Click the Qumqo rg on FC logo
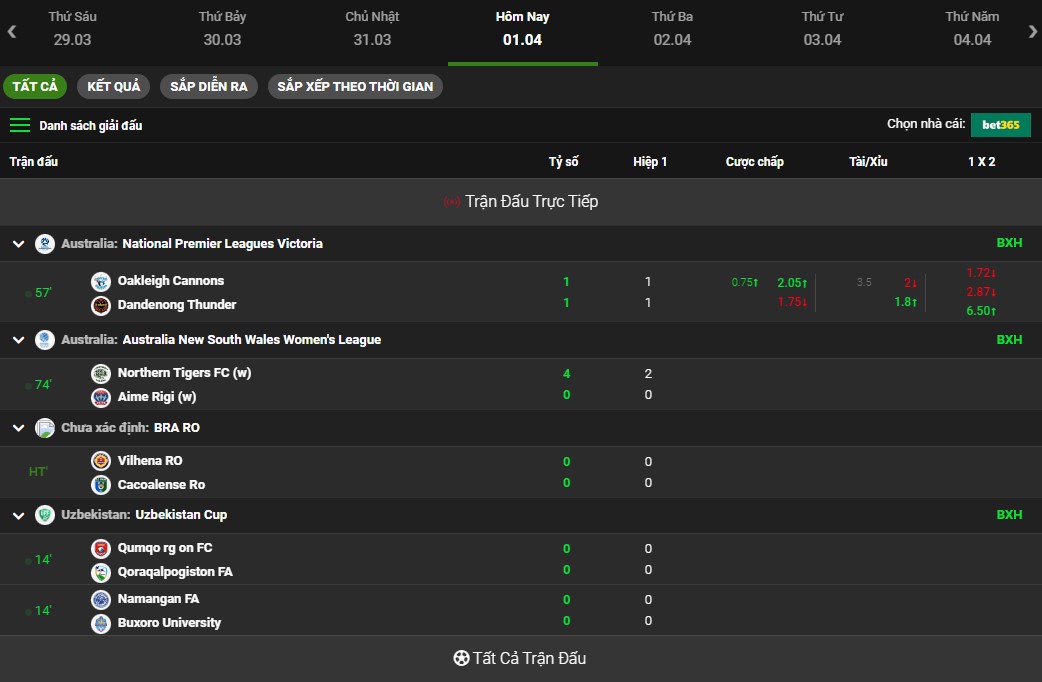Viewport: 1042px width, 682px height. click(x=100, y=549)
